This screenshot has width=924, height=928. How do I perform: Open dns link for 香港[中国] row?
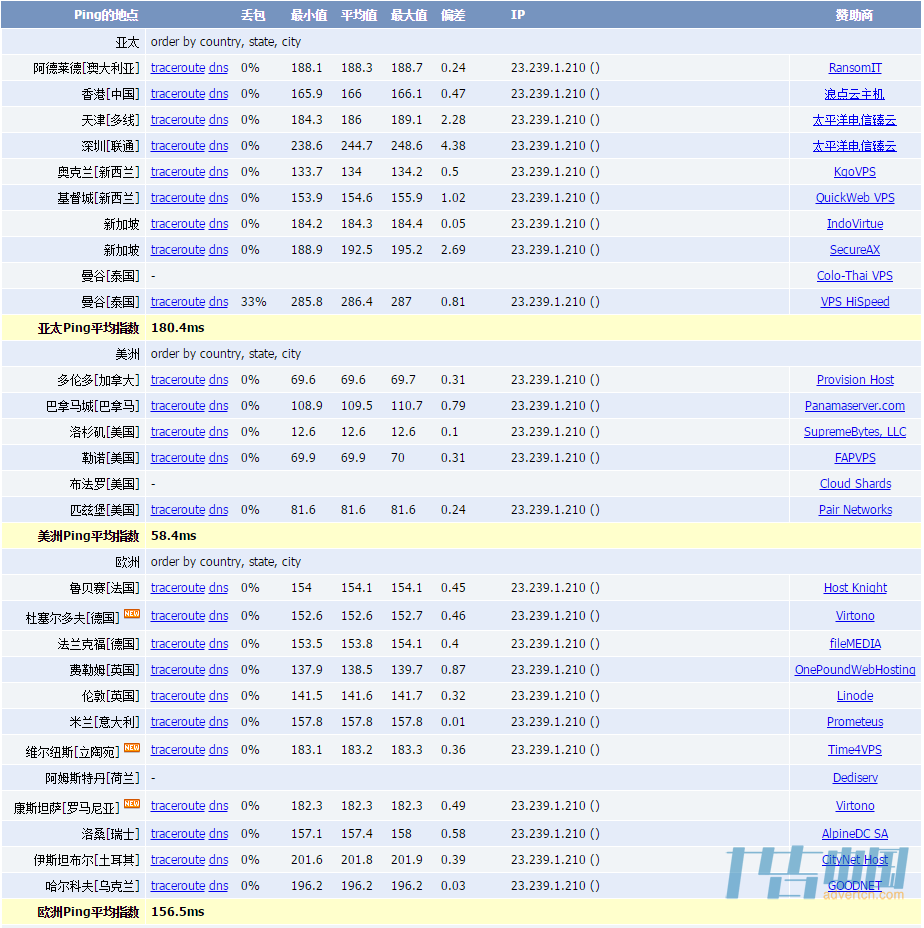click(218, 94)
